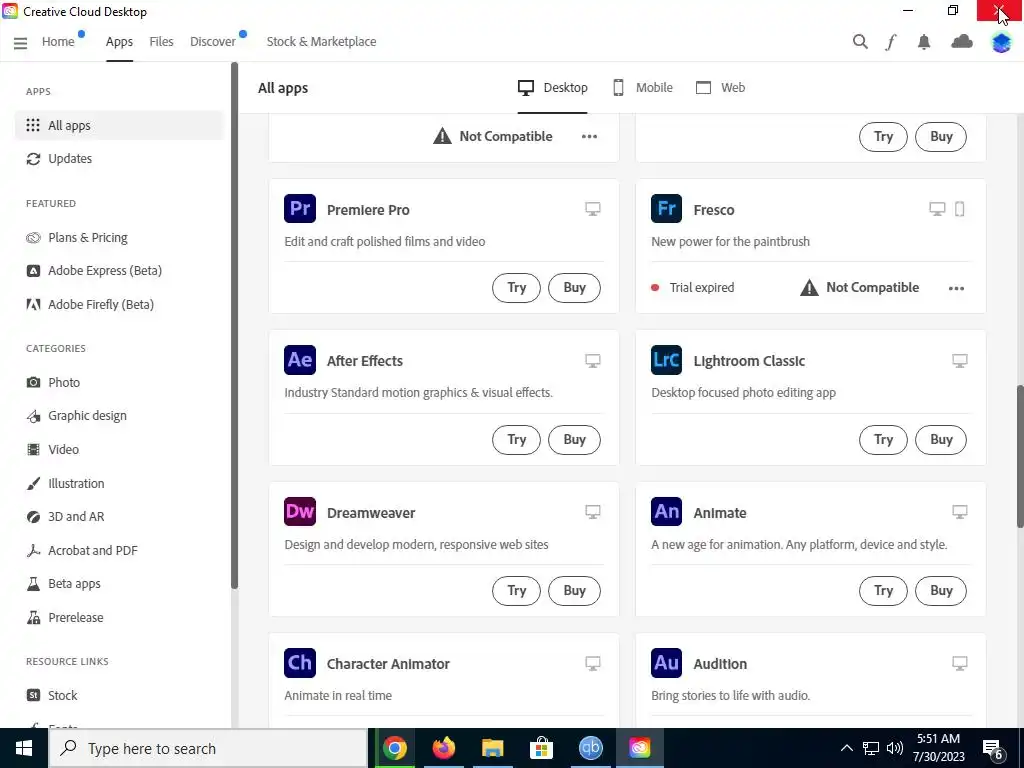Viewport: 1024px width, 768px height.
Task: Click the Windows Start button
Action: point(24,748)
